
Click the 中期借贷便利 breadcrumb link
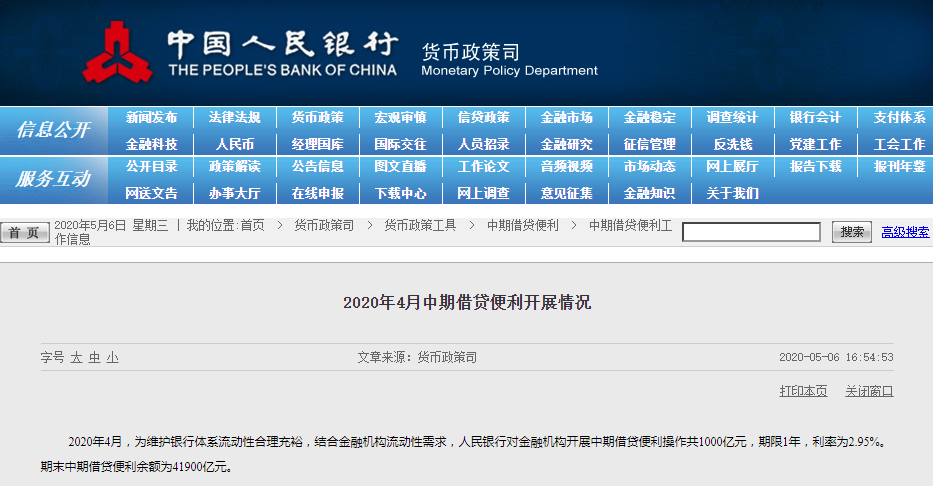pos(523,226)
